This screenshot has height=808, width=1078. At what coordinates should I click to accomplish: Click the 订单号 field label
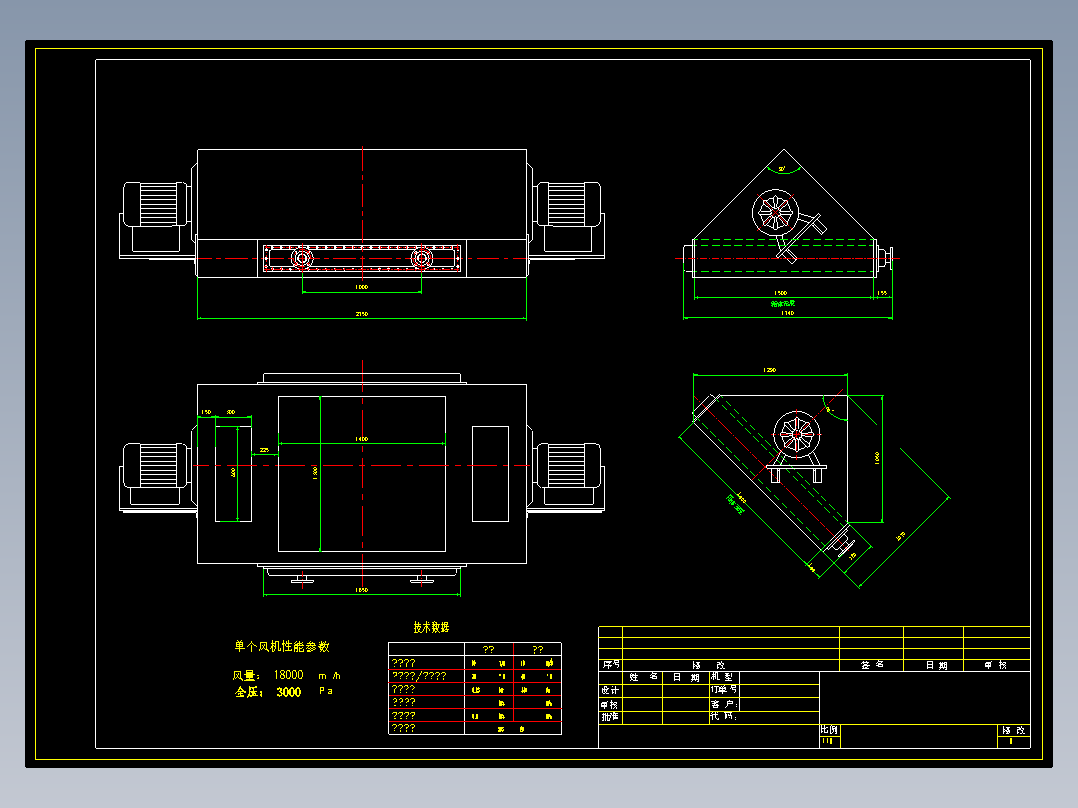[724, 690]
